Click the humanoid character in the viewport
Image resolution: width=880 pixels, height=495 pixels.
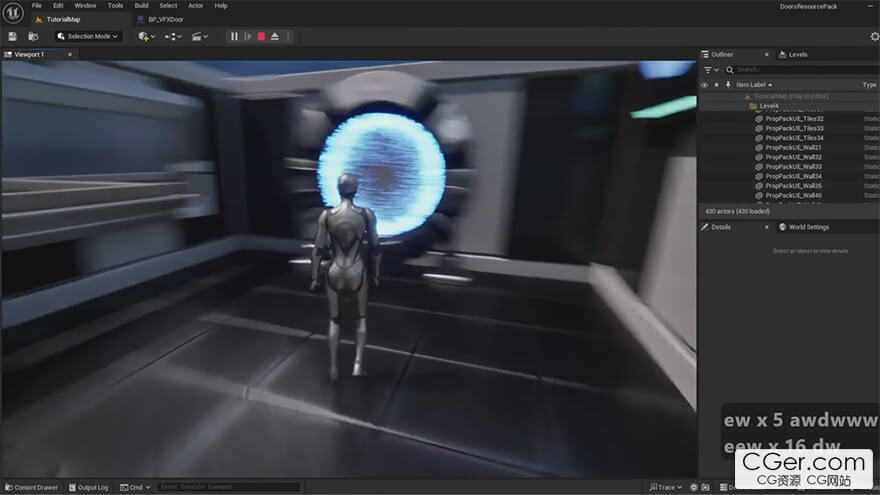point(344,276)
